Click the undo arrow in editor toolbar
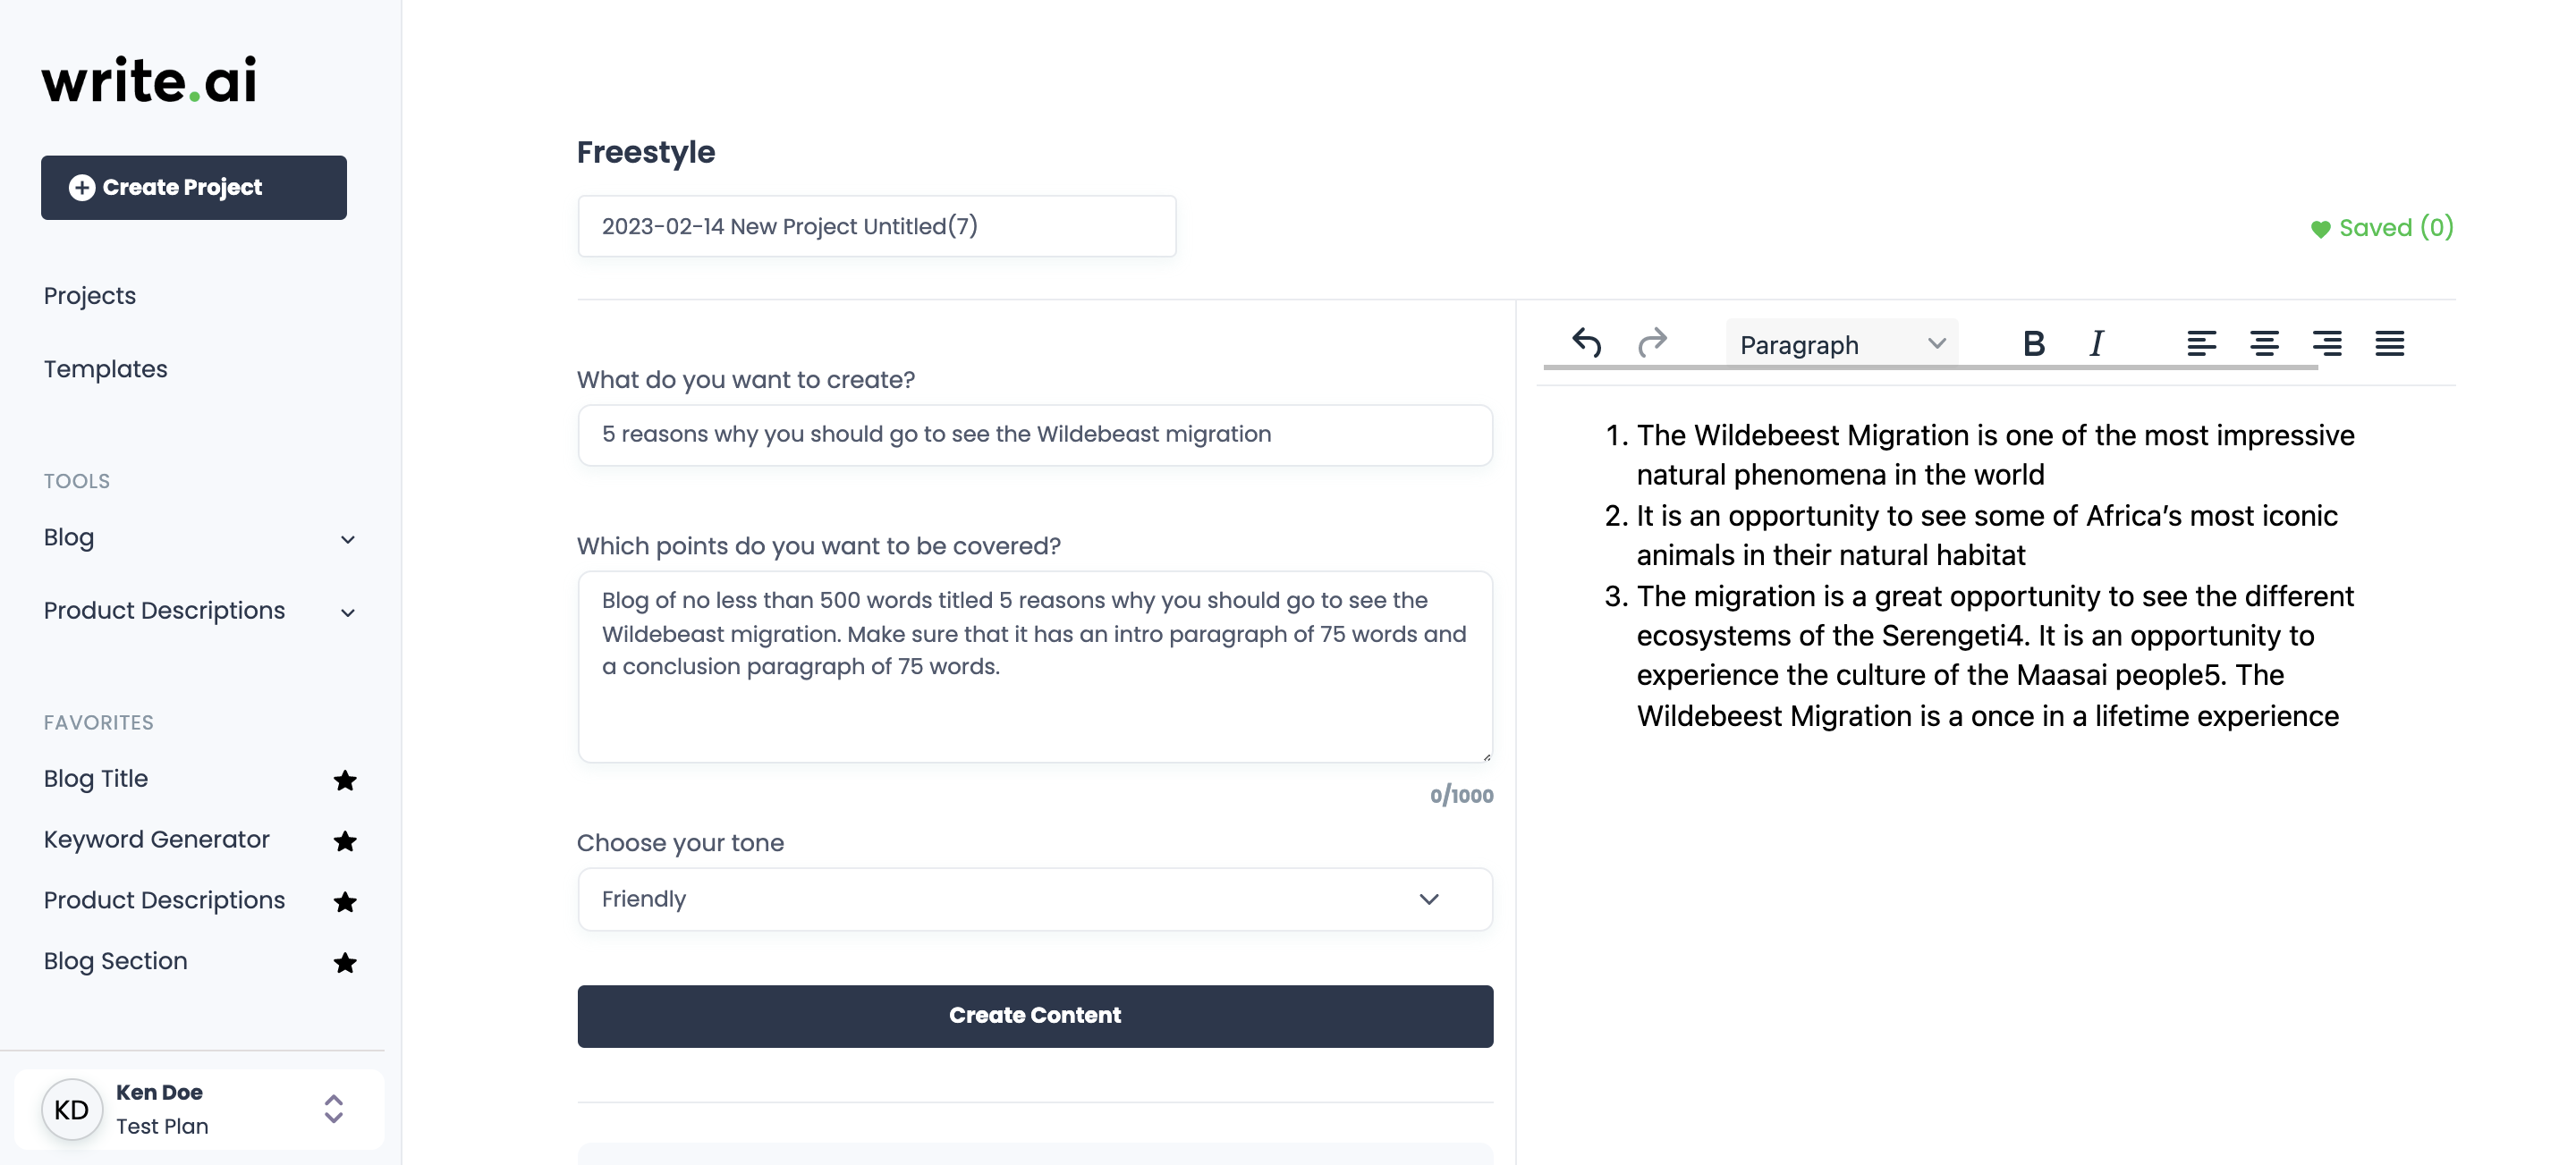 point(1586,343)
